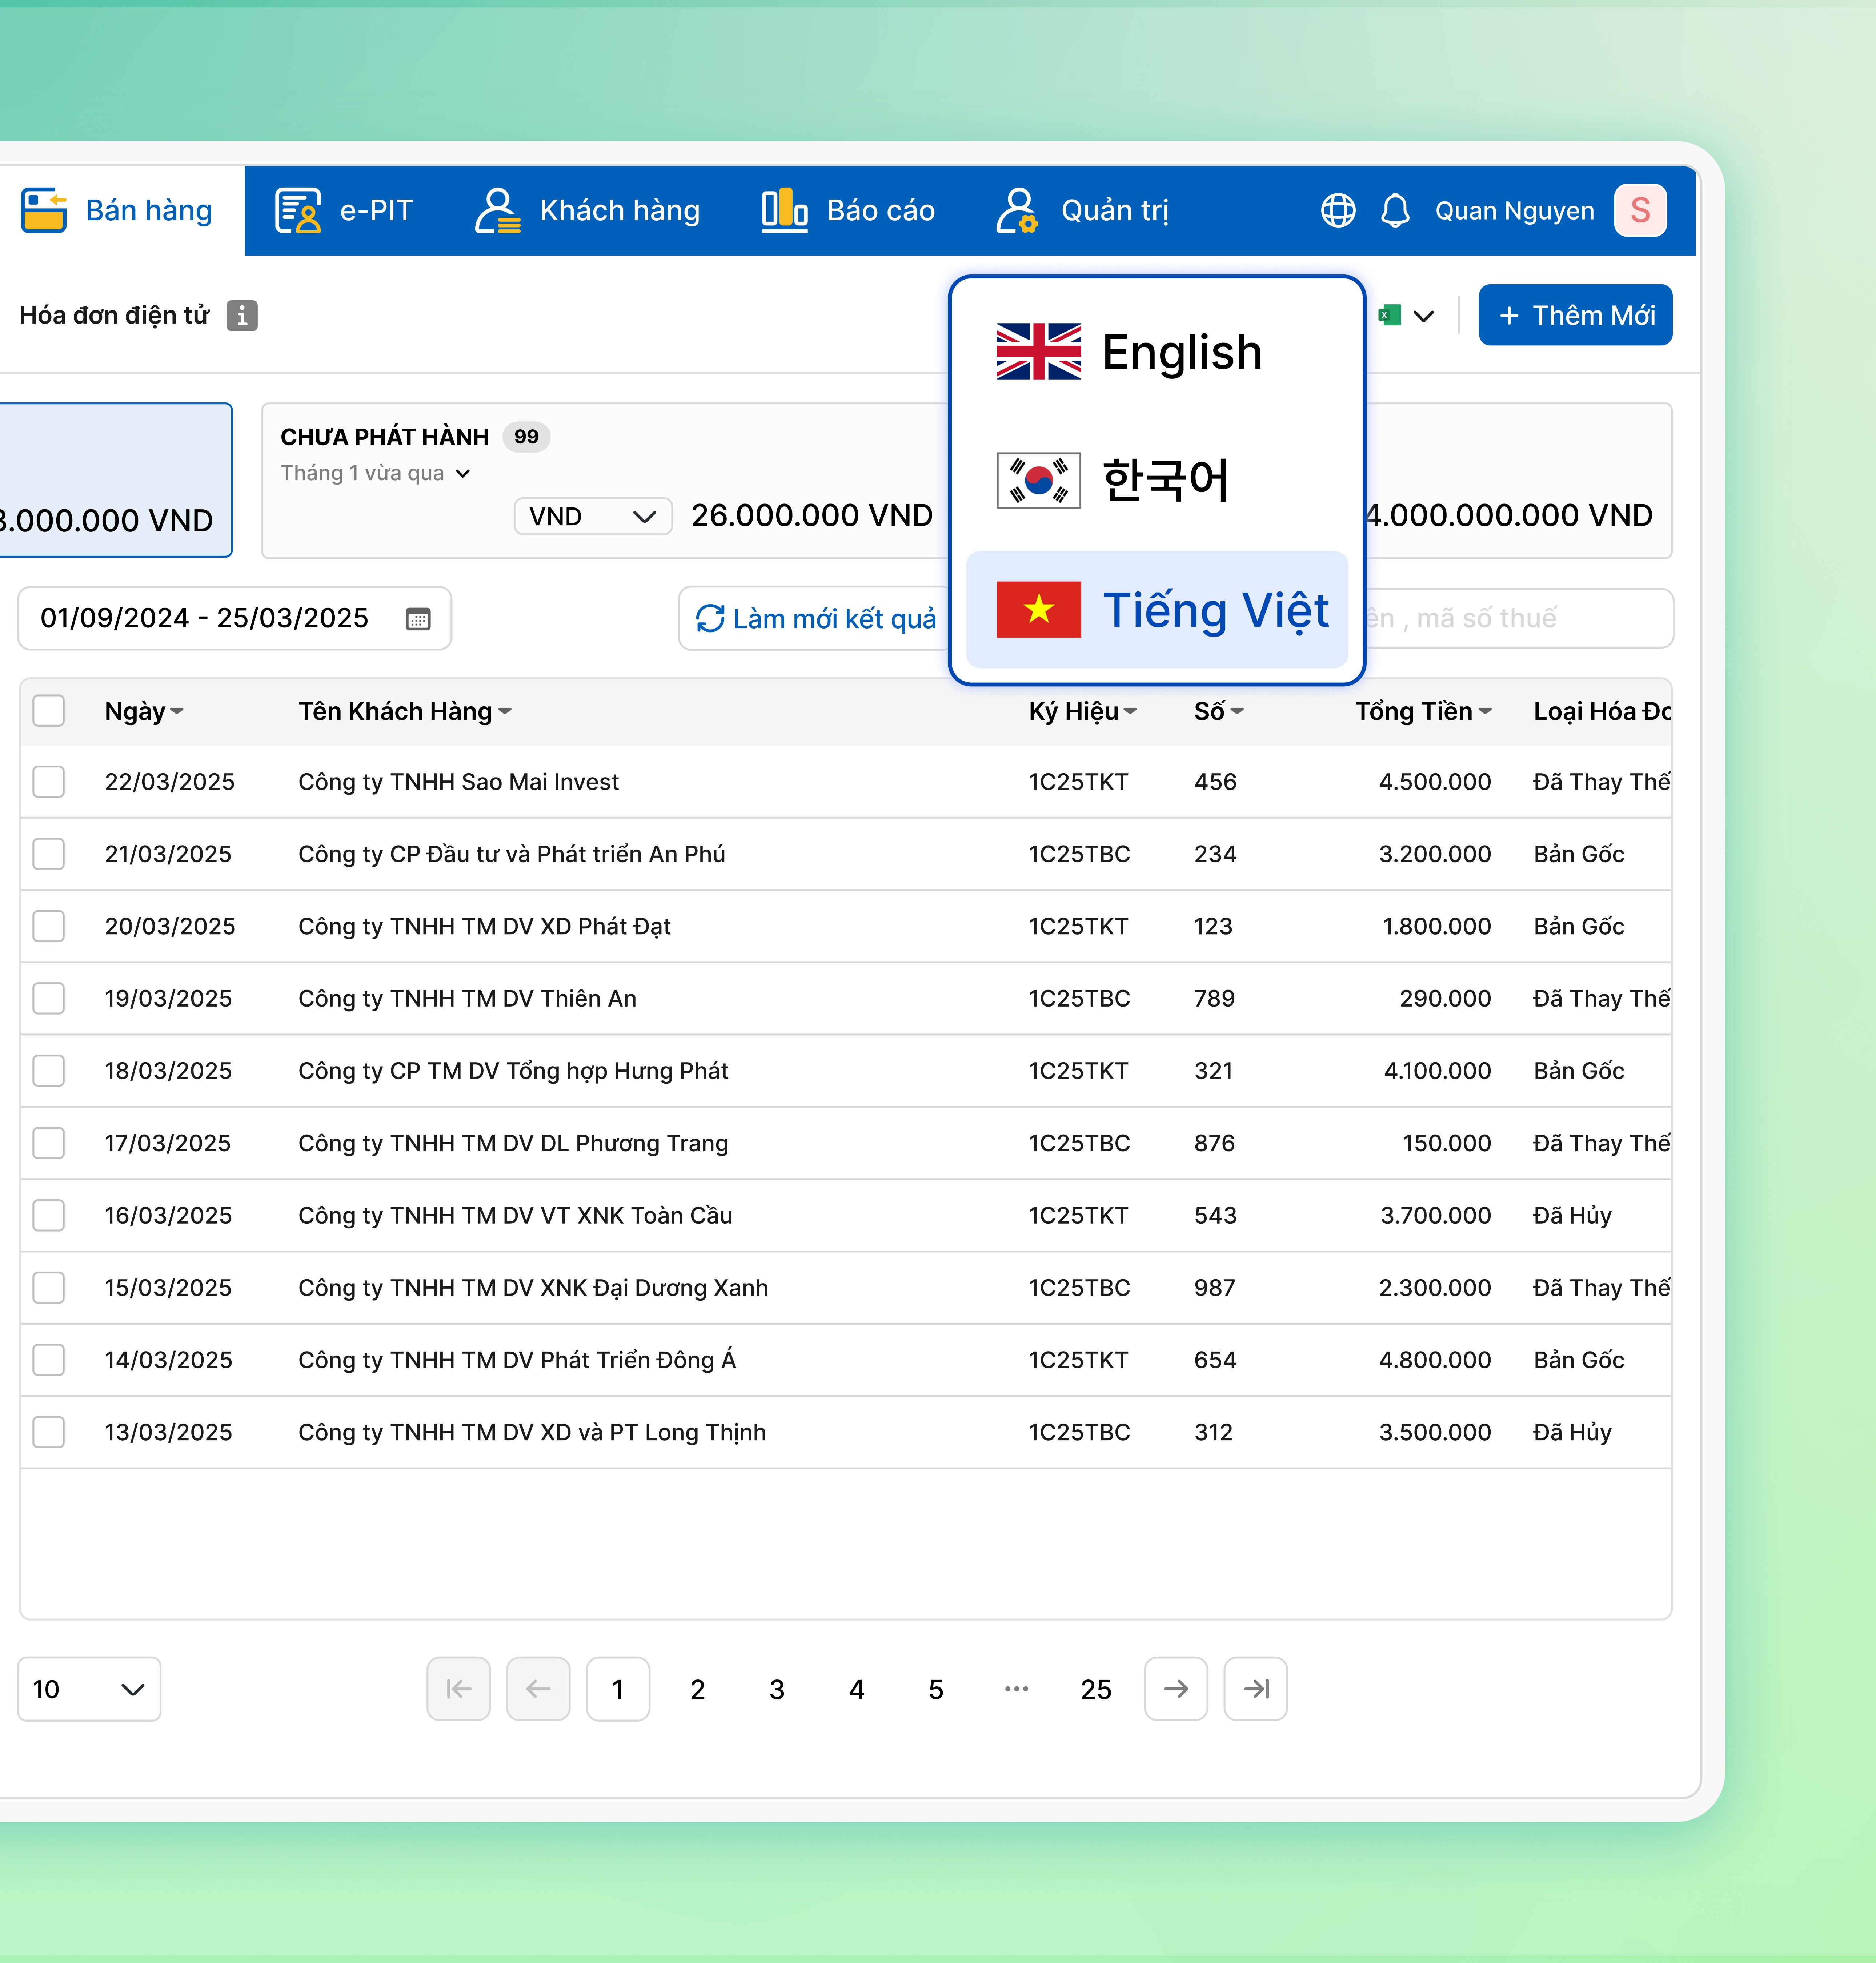Image resolution: width=1876 pixels, height=1963 pixels.
Task: Open the rows-per-page dropdown showing 10
Action: tap(89, 1689)
